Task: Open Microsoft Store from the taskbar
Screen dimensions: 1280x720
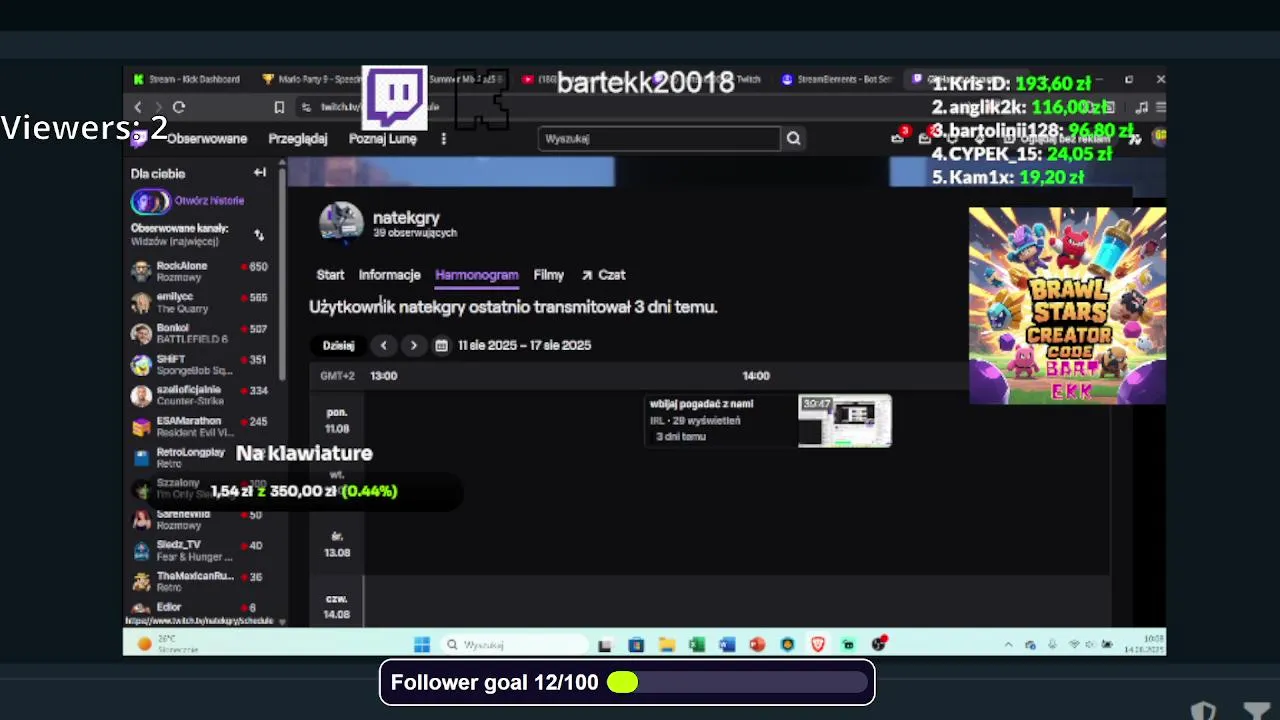Action: pos(636,645)
